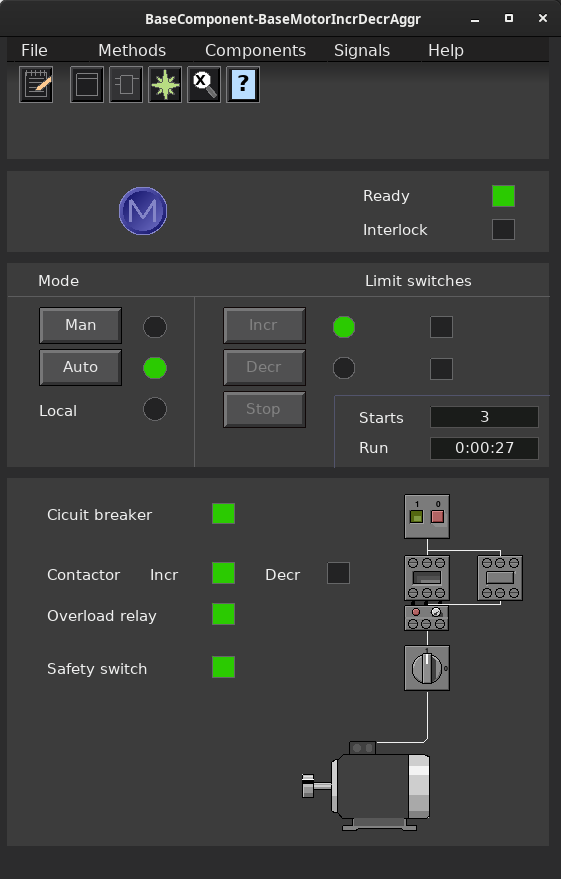
Task: Click the circuit breaker graphic in diagram
Action: [x=427, y=516]
